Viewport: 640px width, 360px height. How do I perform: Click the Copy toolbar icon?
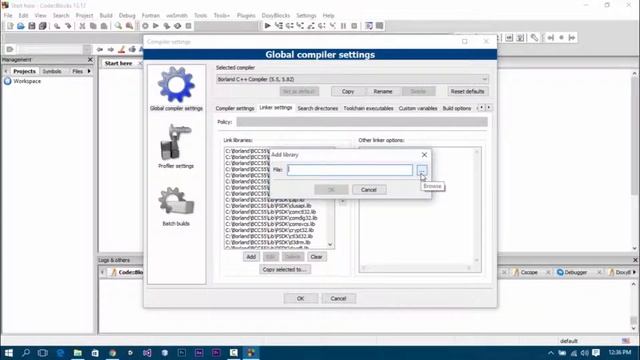tap(93, 26)
